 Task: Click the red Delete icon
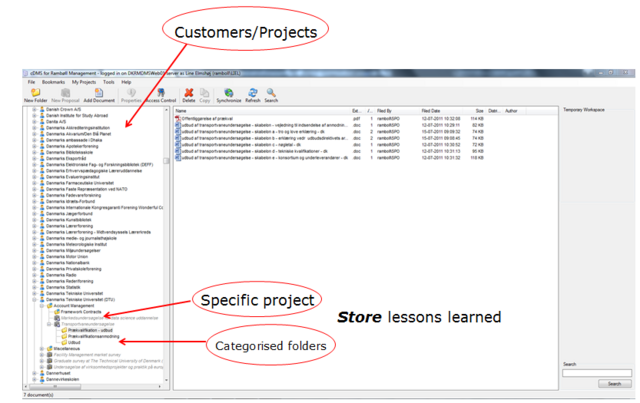pyautogui.click(x=189, y=93)
